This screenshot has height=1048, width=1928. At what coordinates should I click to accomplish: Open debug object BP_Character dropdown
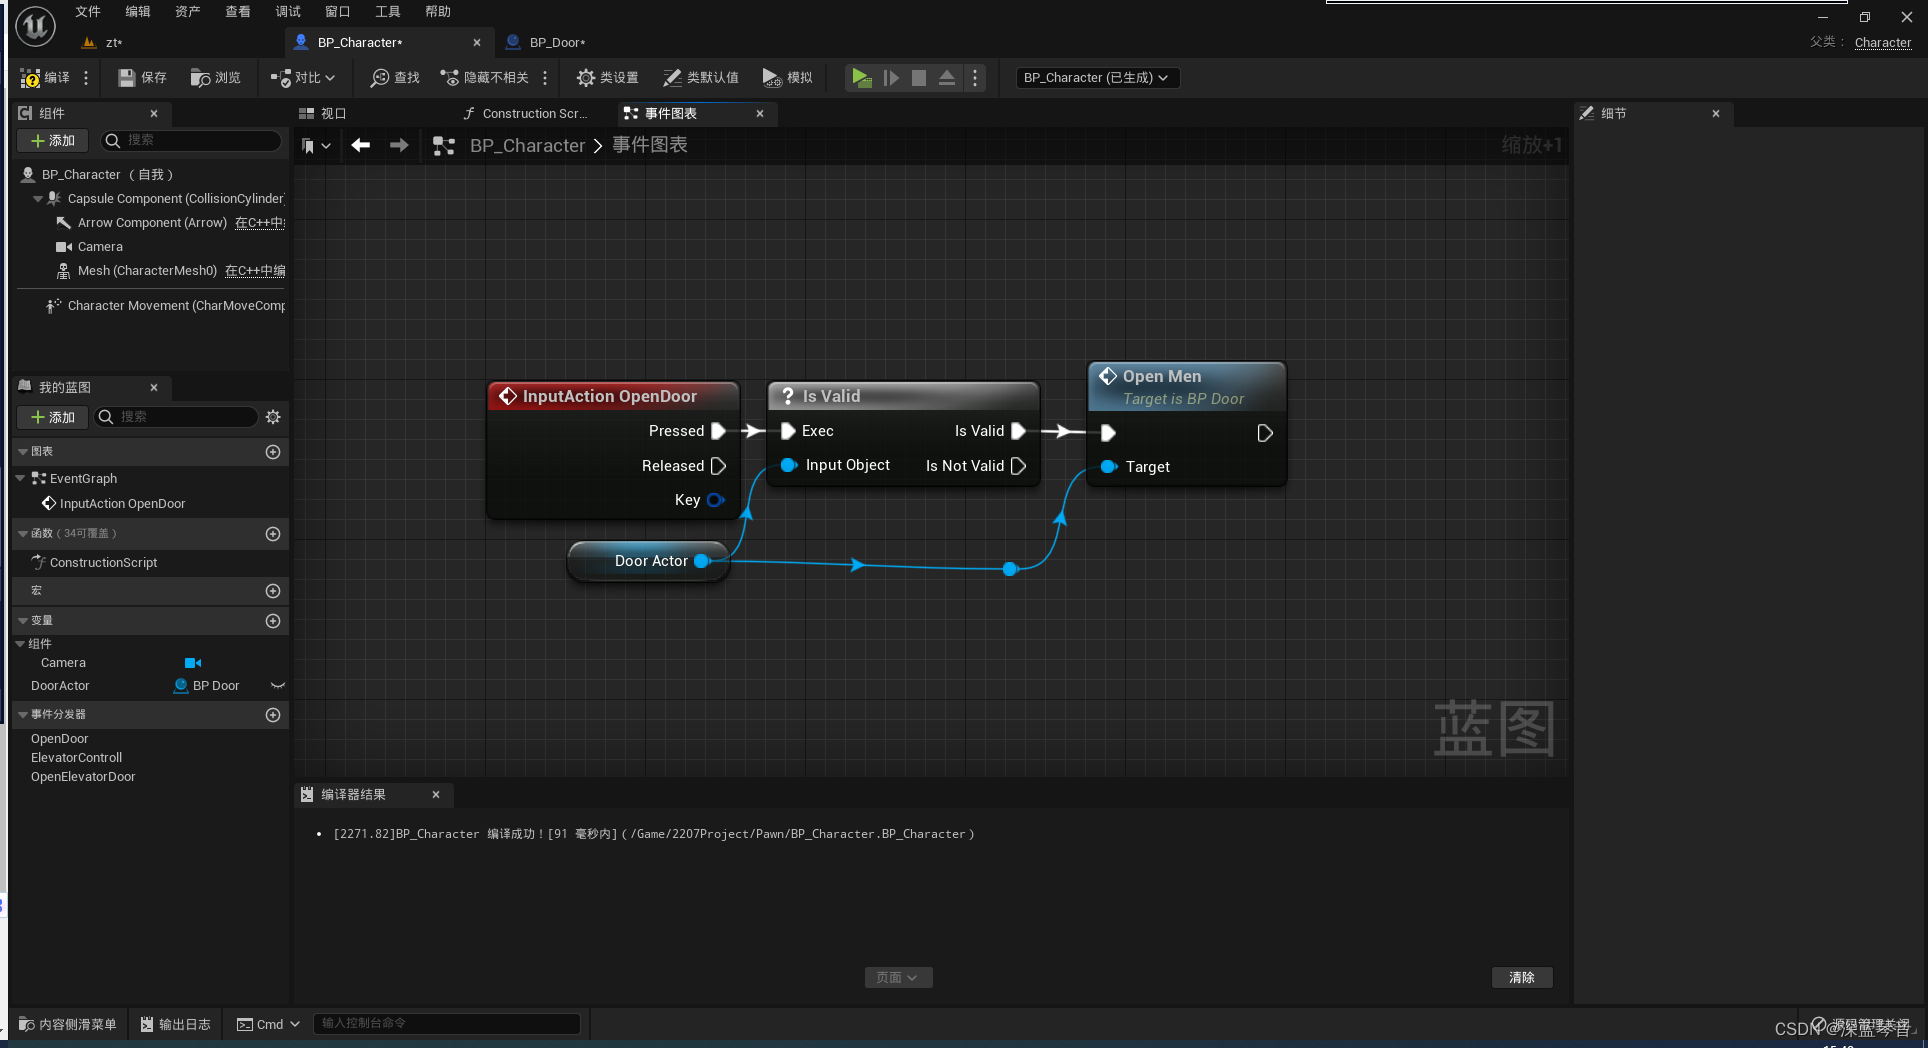[1097, 77]
